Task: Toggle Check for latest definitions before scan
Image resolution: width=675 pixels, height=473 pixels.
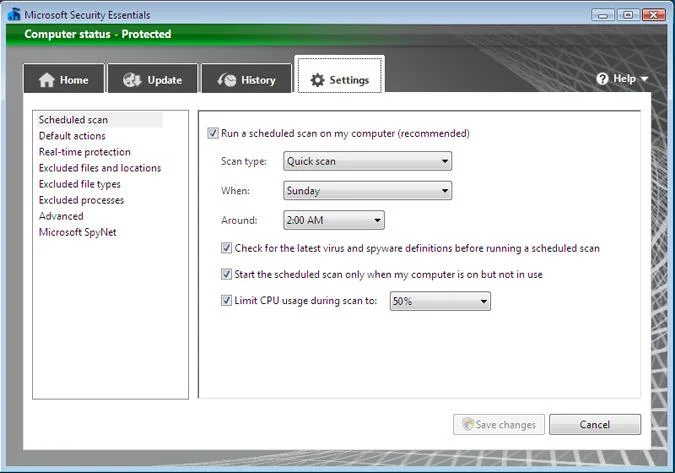Action: pos(226,248)
